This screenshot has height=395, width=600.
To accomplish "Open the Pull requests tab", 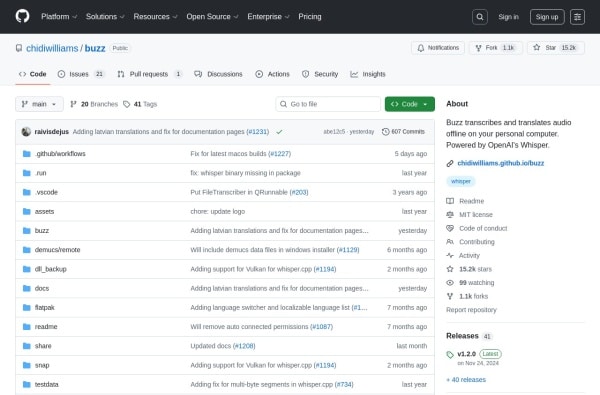I will pyautogui.click(x=150, y=74).
